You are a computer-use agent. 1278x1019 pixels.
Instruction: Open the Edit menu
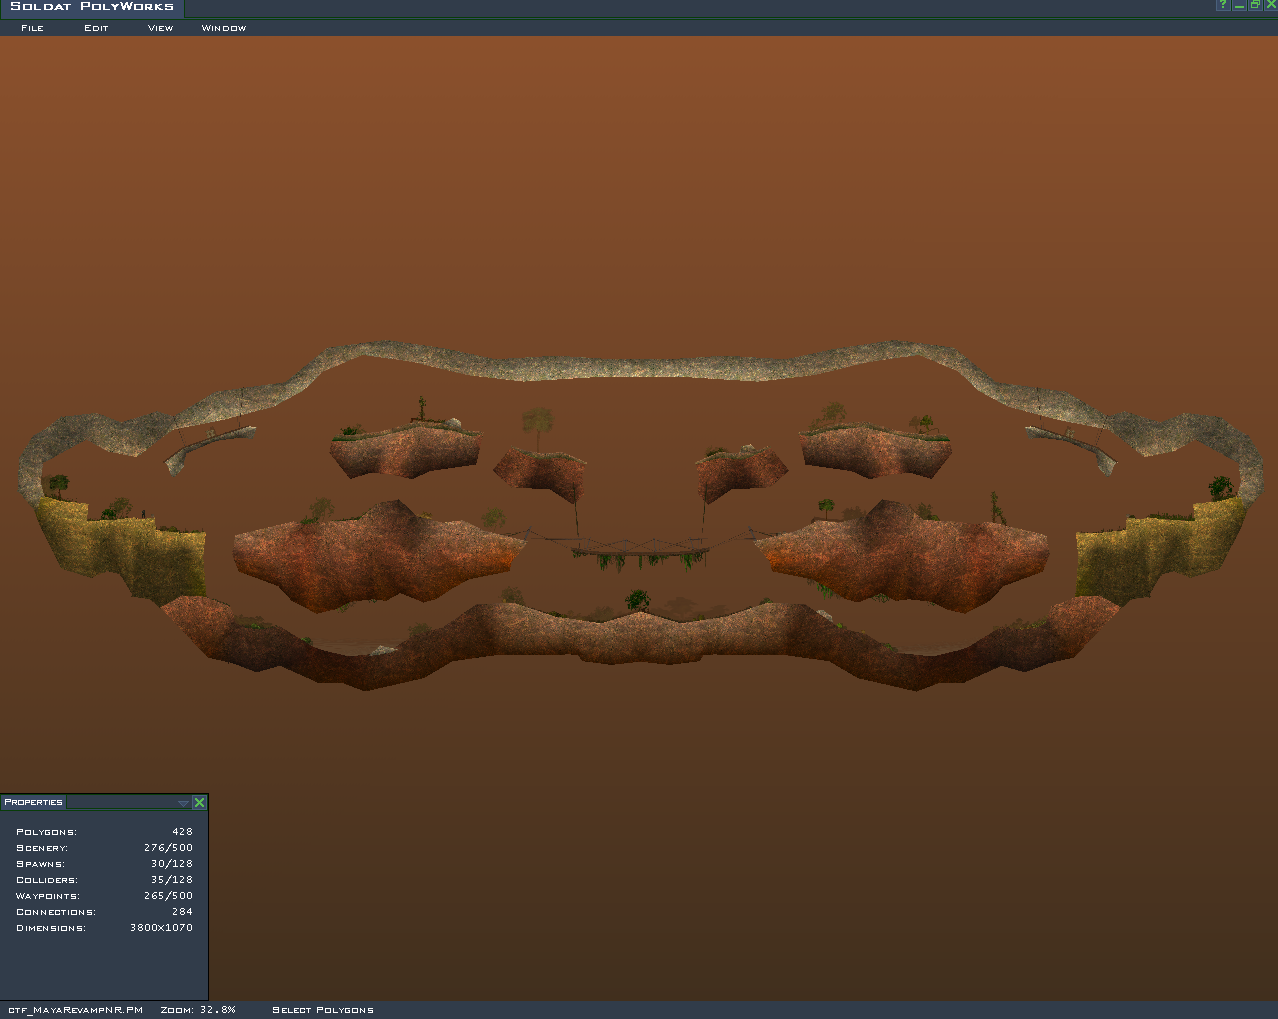point(96,28)
